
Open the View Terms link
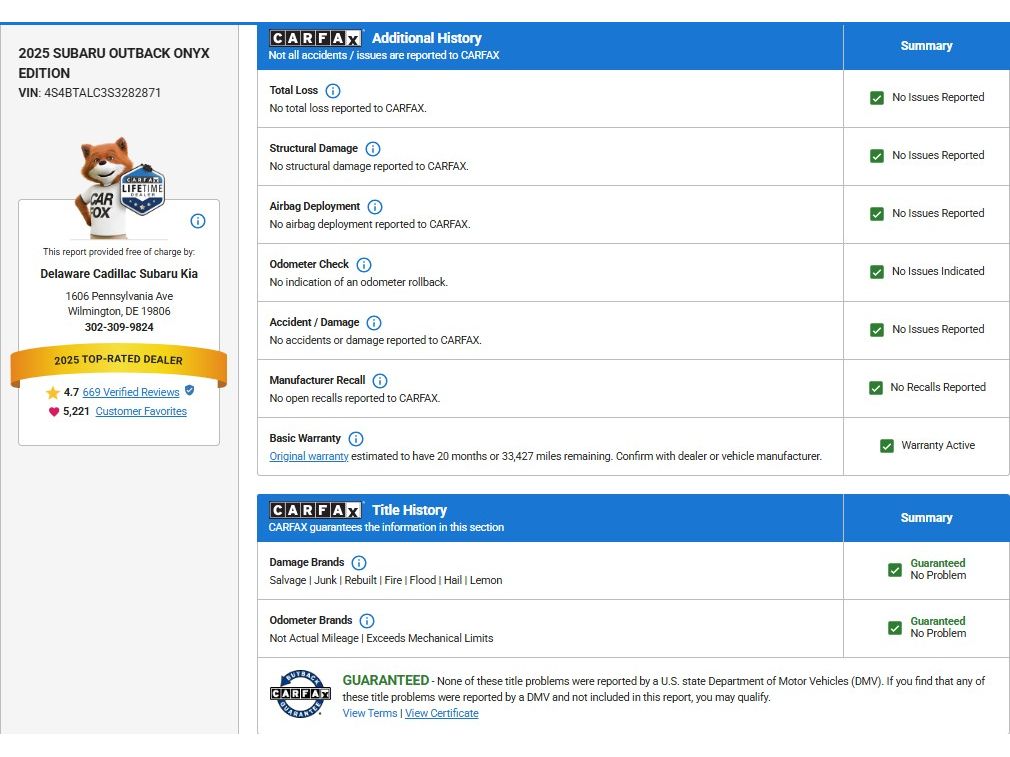point(370,713)
